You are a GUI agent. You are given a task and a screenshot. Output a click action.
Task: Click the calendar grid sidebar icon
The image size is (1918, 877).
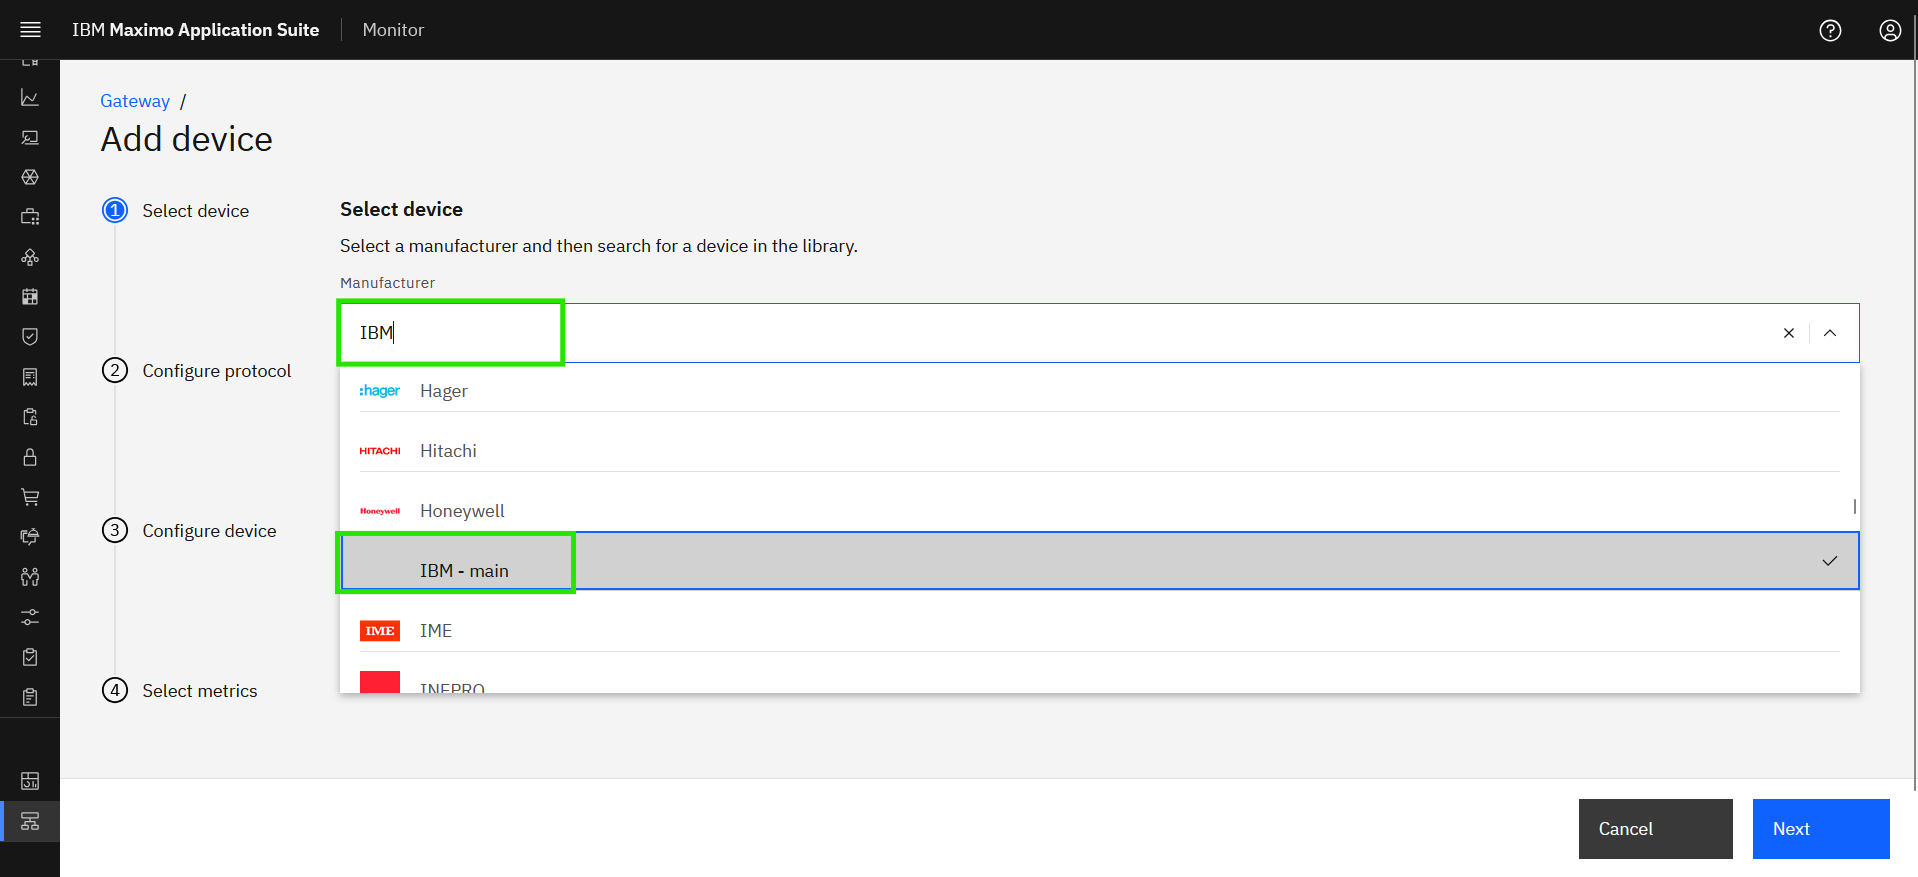[30, 297]
